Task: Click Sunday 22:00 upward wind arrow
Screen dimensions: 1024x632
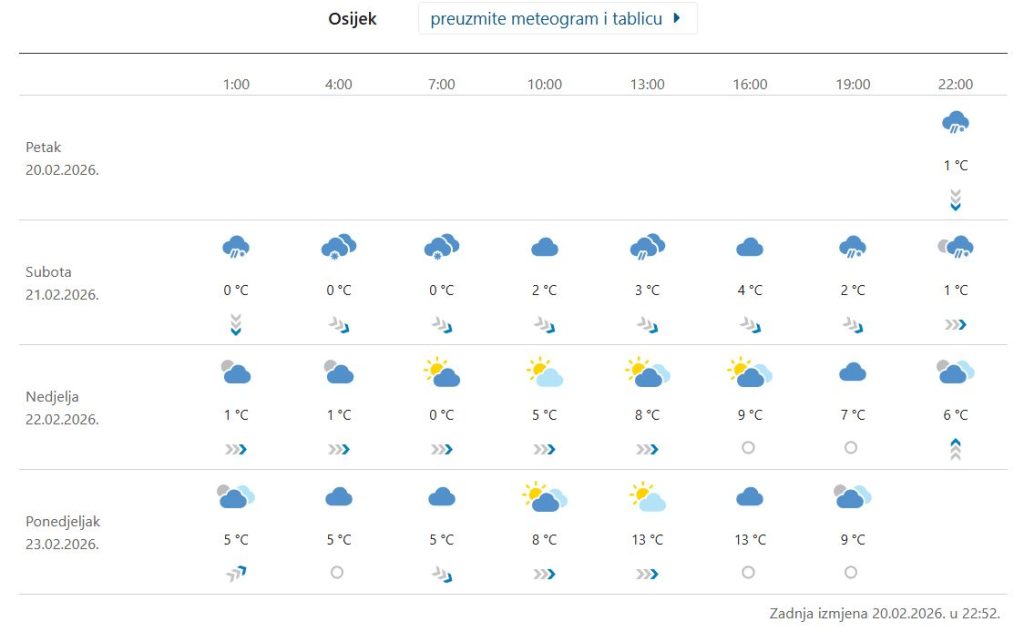Action: click(955, 449)
